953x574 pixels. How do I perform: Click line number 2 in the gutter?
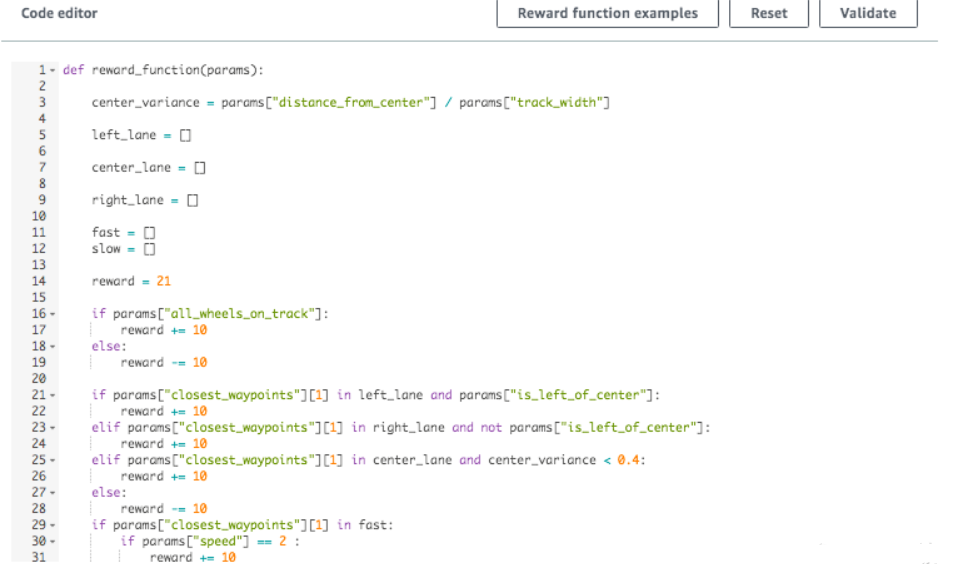coord(42,86)
